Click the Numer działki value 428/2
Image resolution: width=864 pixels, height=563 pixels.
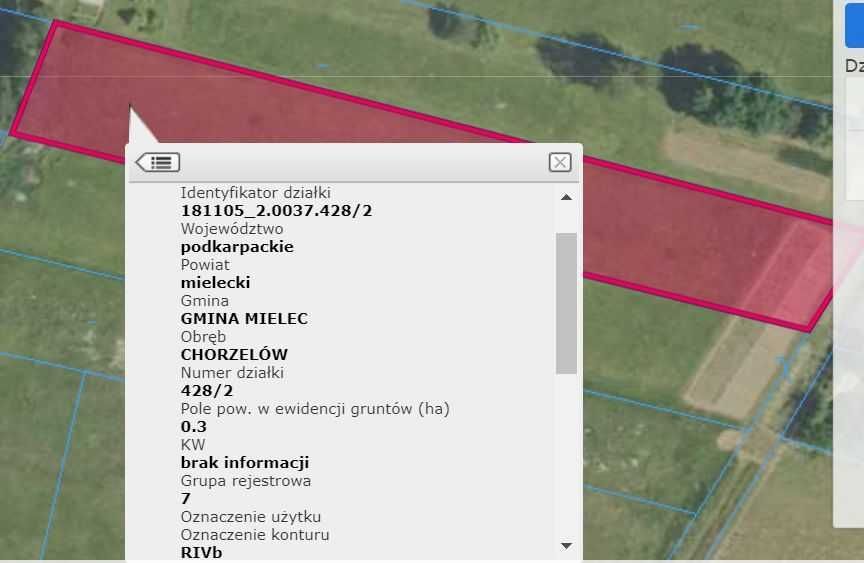tap(207, 391)
